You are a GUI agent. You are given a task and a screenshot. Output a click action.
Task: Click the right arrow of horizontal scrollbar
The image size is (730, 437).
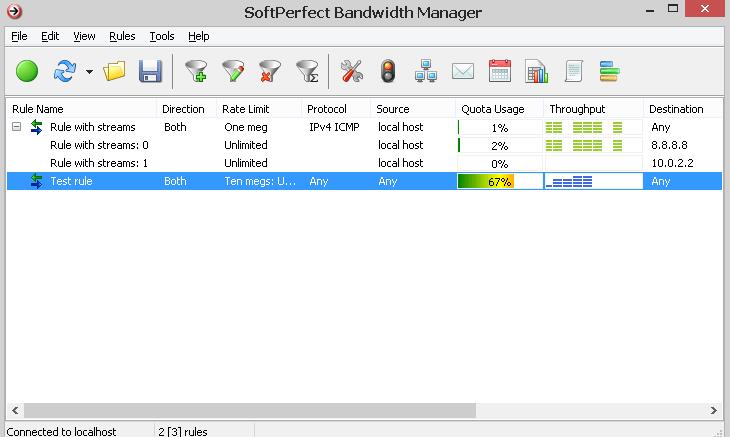point(714,410)
